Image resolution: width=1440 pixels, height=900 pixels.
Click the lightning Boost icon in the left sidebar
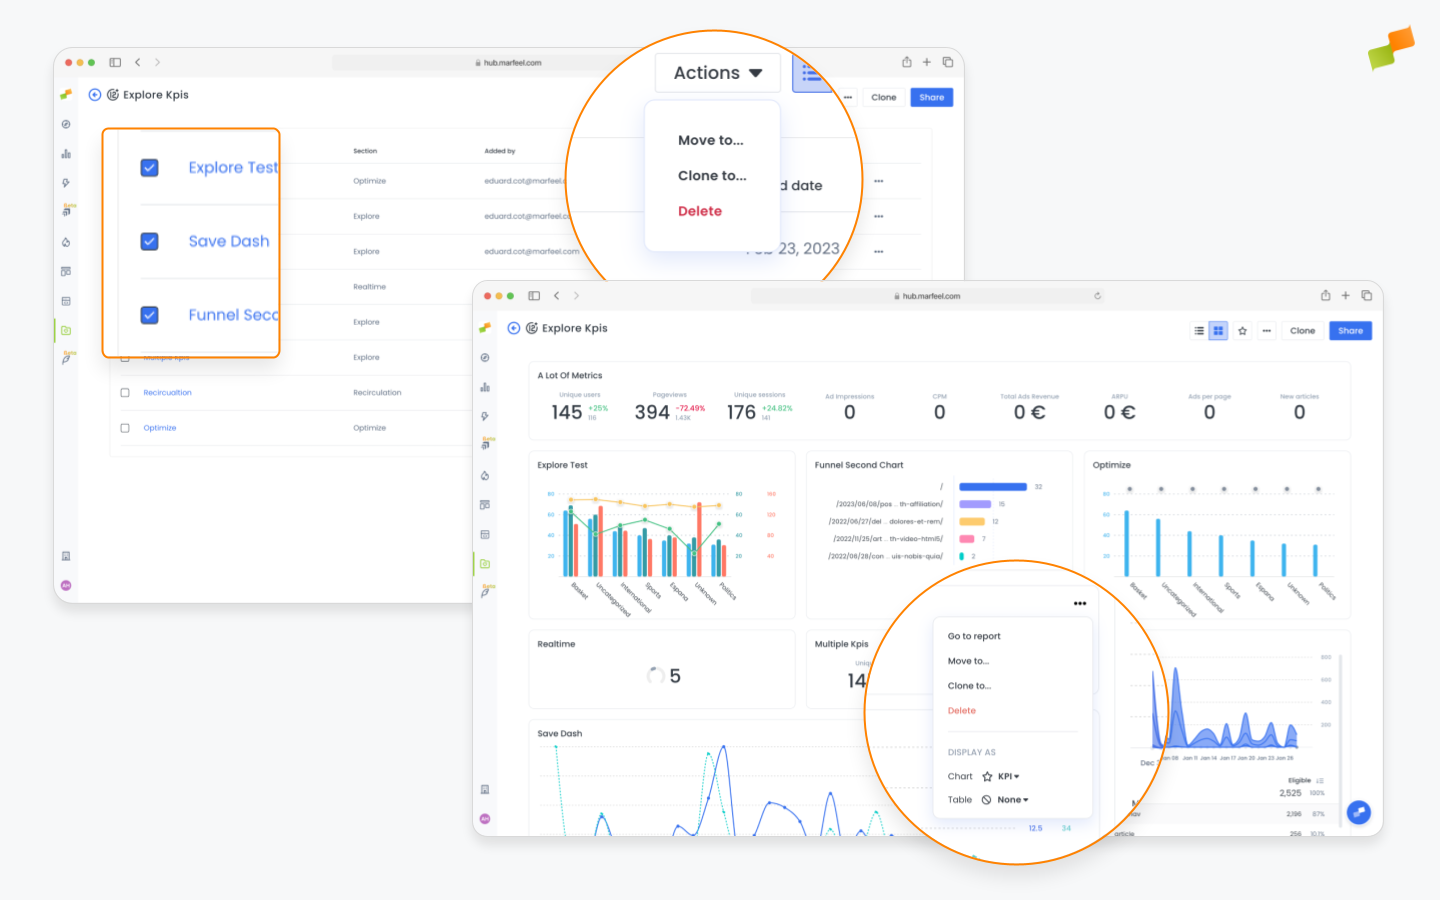click(485, 416)
